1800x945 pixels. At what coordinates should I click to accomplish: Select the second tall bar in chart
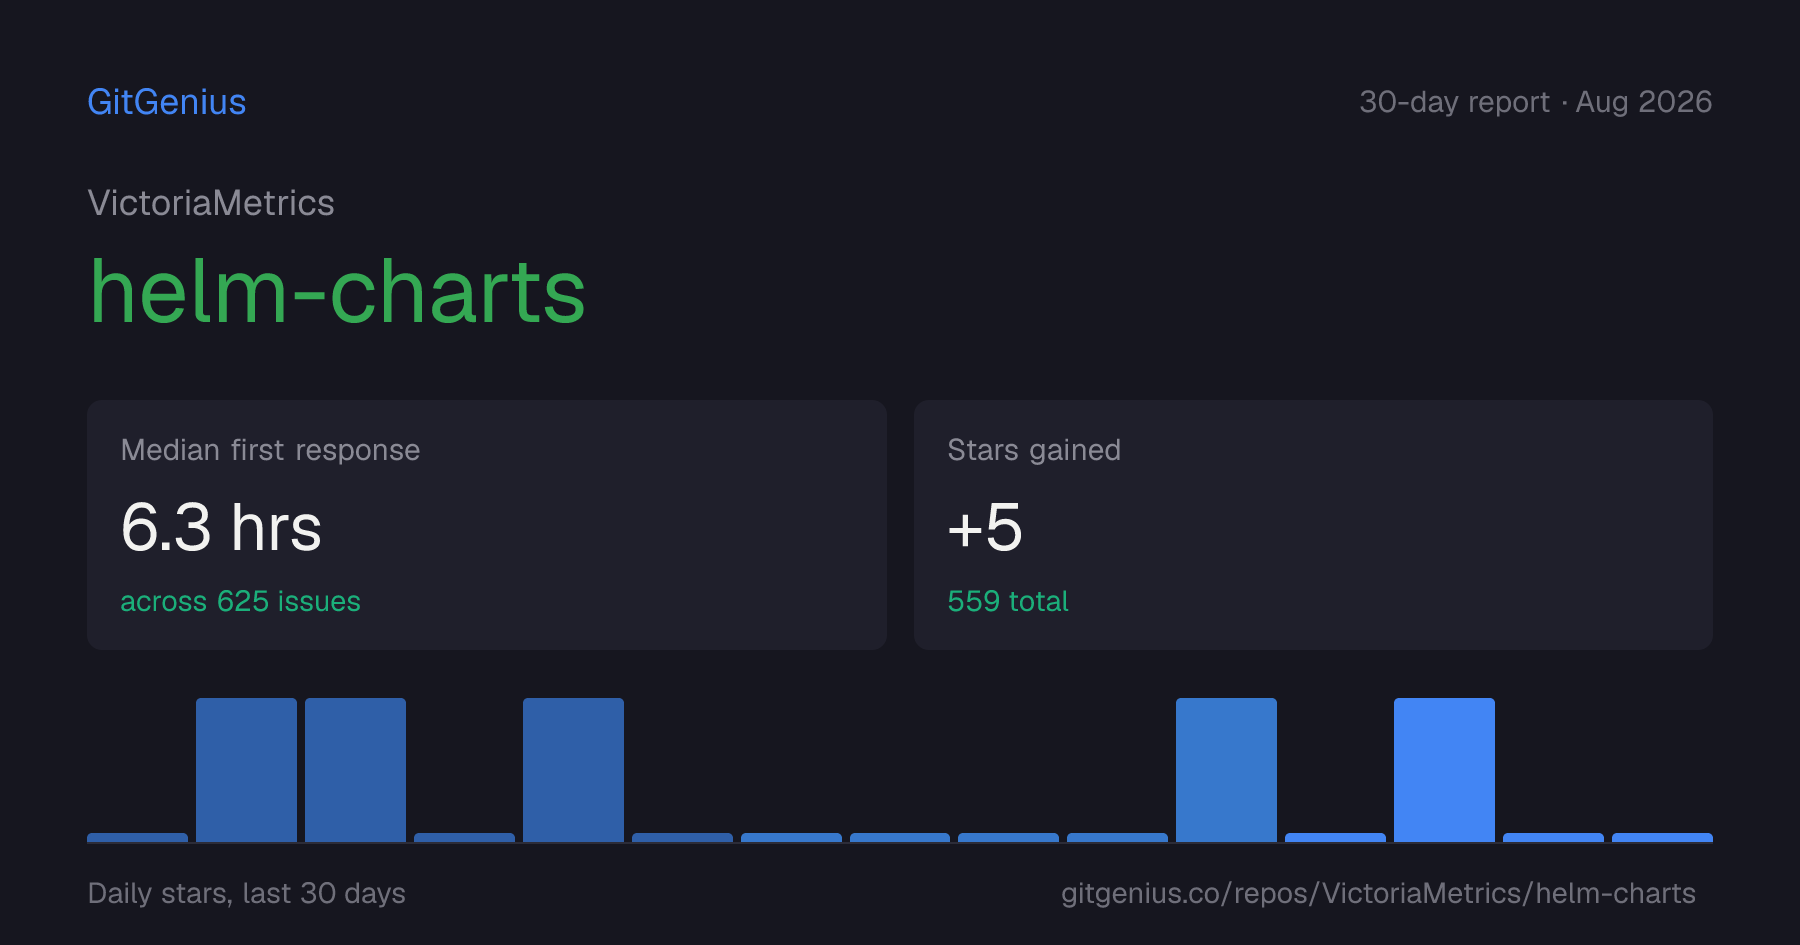tap(355, 770)
